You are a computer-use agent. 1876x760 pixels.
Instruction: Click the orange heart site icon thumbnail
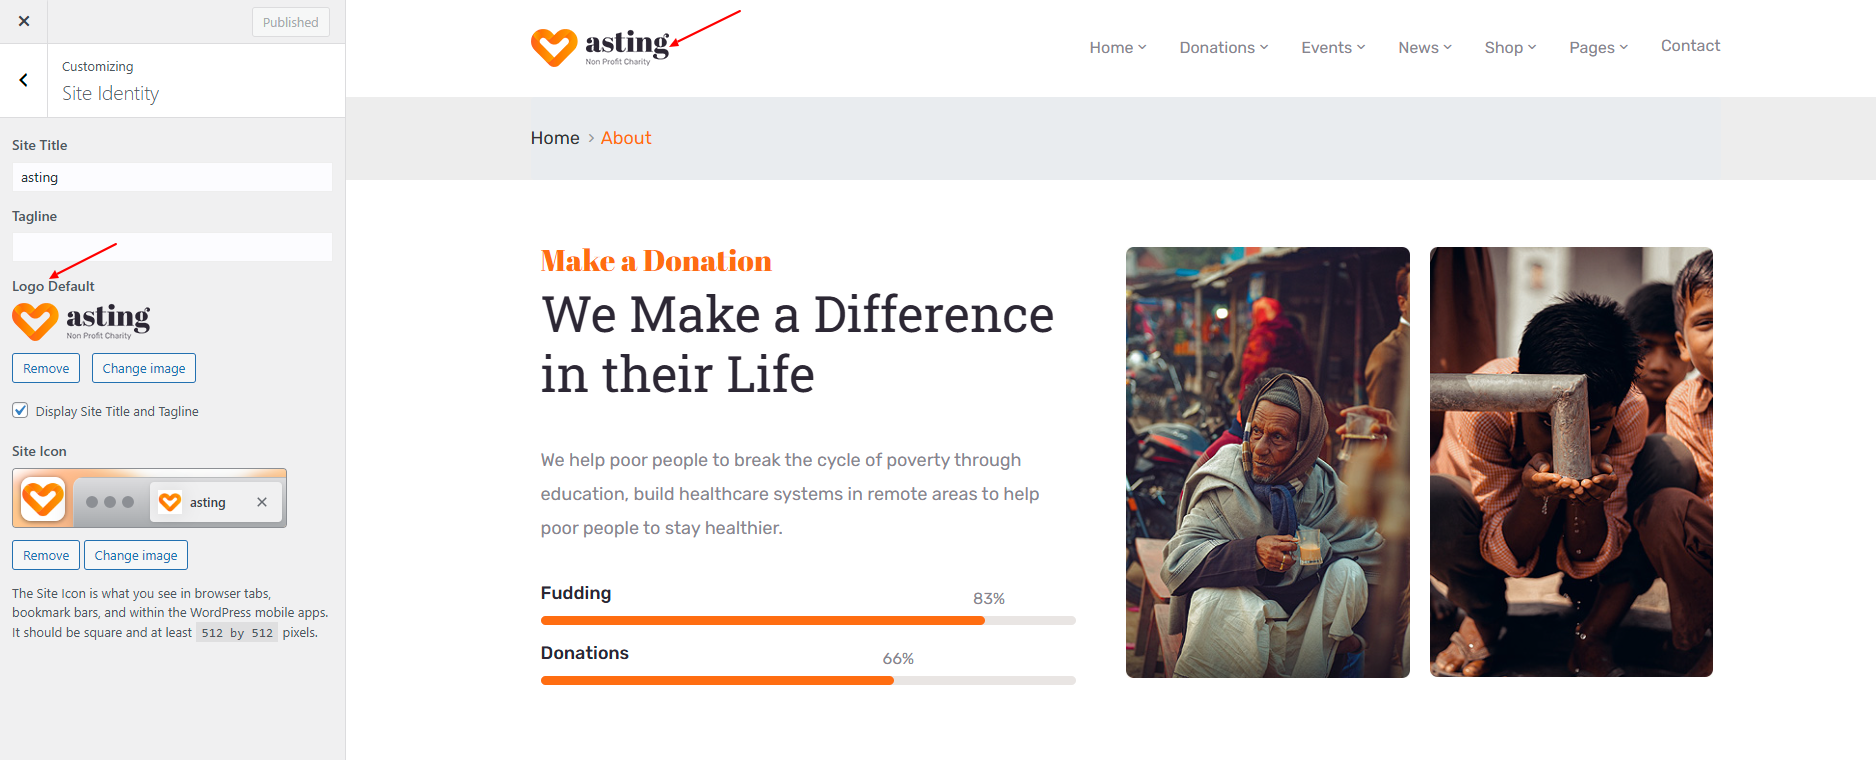click(x=43, y=498)
